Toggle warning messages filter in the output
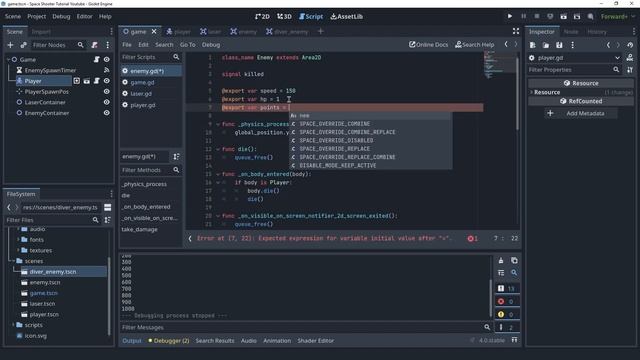640x360 pixels. click(x=507, y=314)
